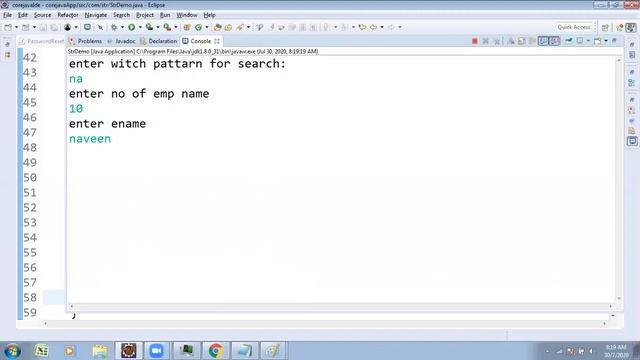Terminate the running program with red stop
This screenshot has width=640, height=360.
pos(474,41)
